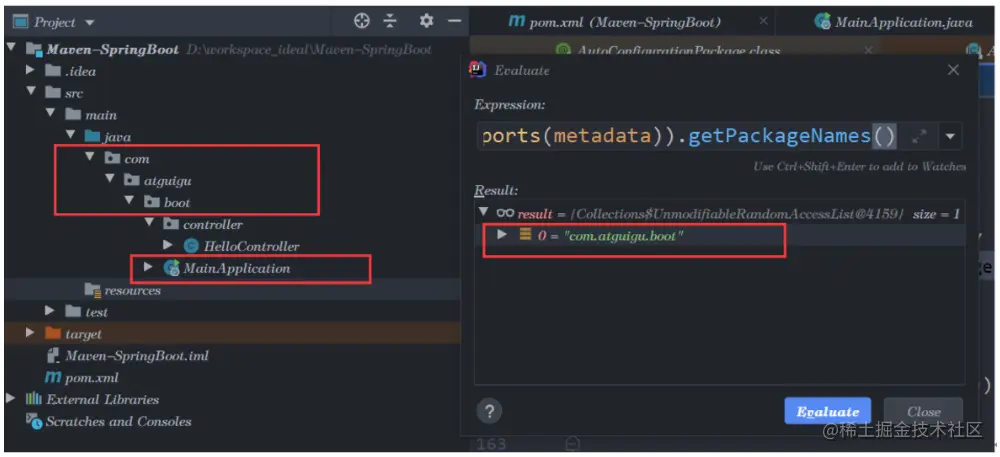1000x457 pixels.
Task: Switch to MainApplication.java tab
Action: [x=893, y=22]
